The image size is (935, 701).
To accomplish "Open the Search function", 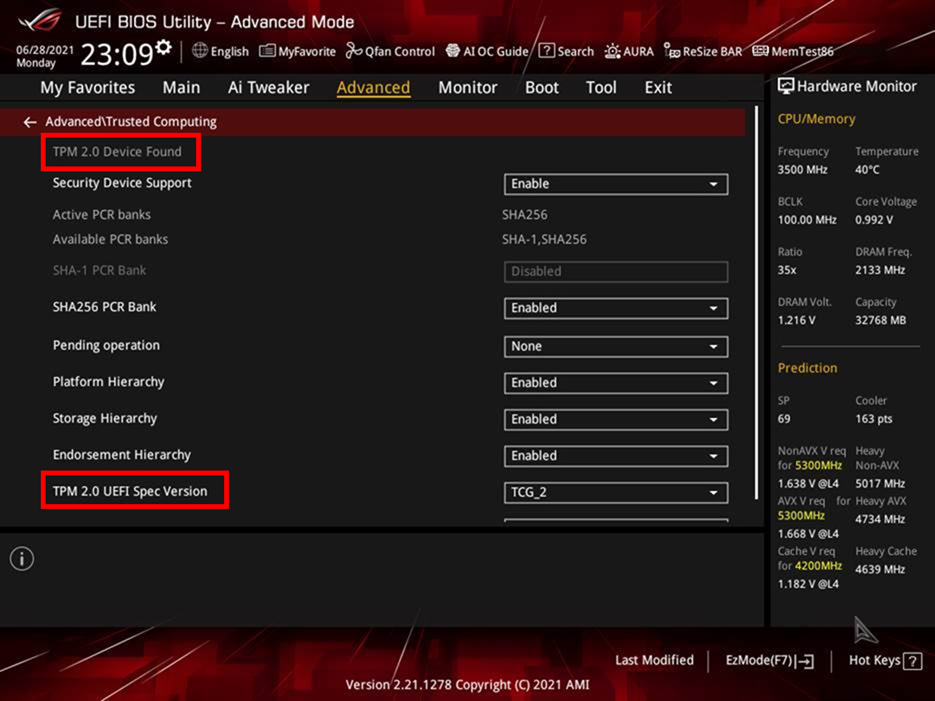I will click(565, 51).
